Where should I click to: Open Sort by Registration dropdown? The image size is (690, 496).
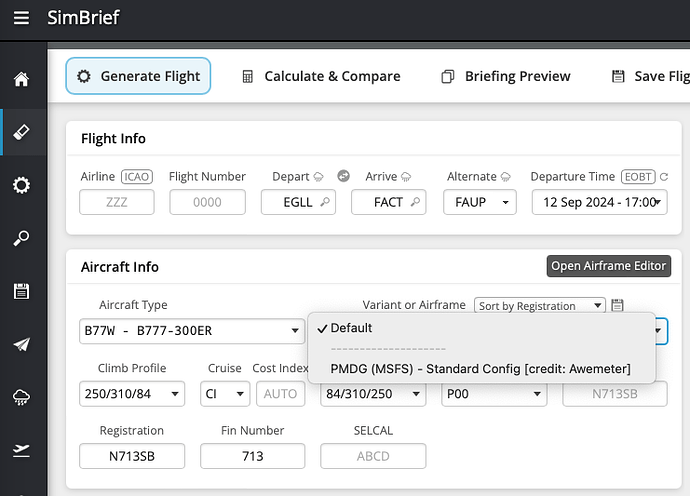pyautogui.click(x=540, y=305)
